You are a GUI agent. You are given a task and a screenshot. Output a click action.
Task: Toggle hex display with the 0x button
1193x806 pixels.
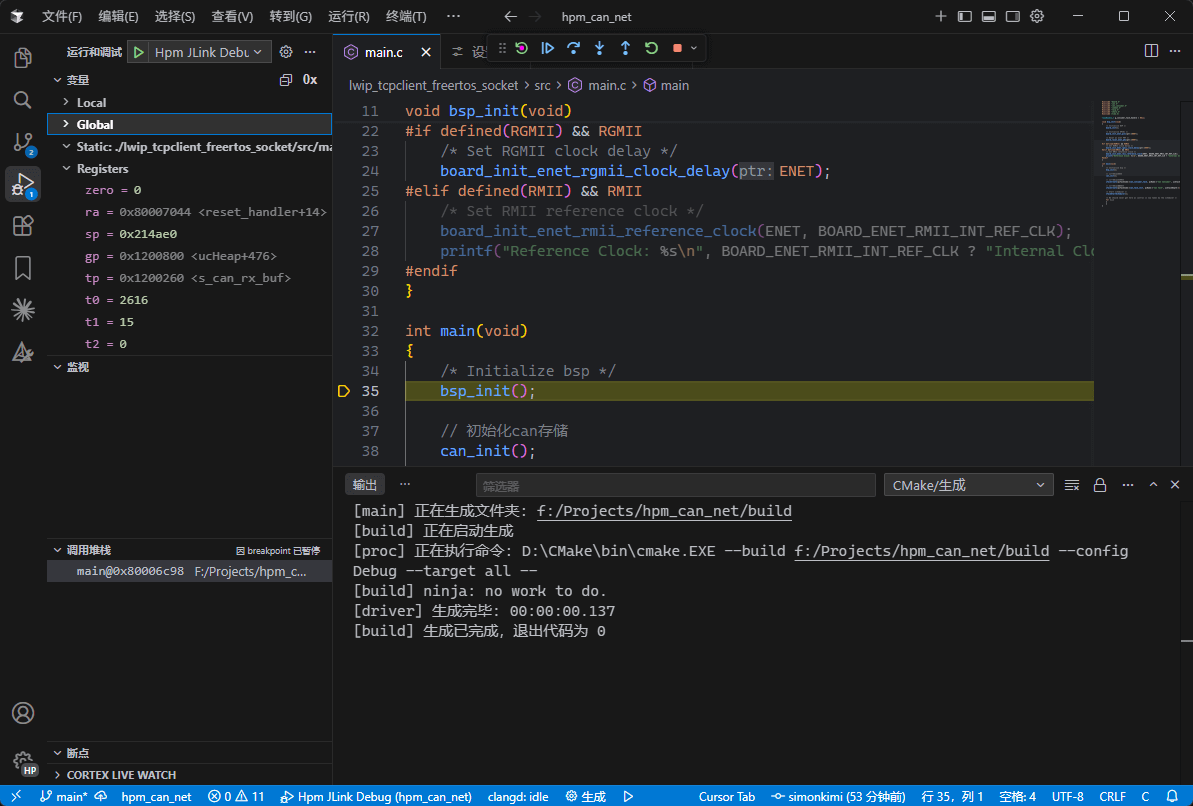(x=310, y=80)
